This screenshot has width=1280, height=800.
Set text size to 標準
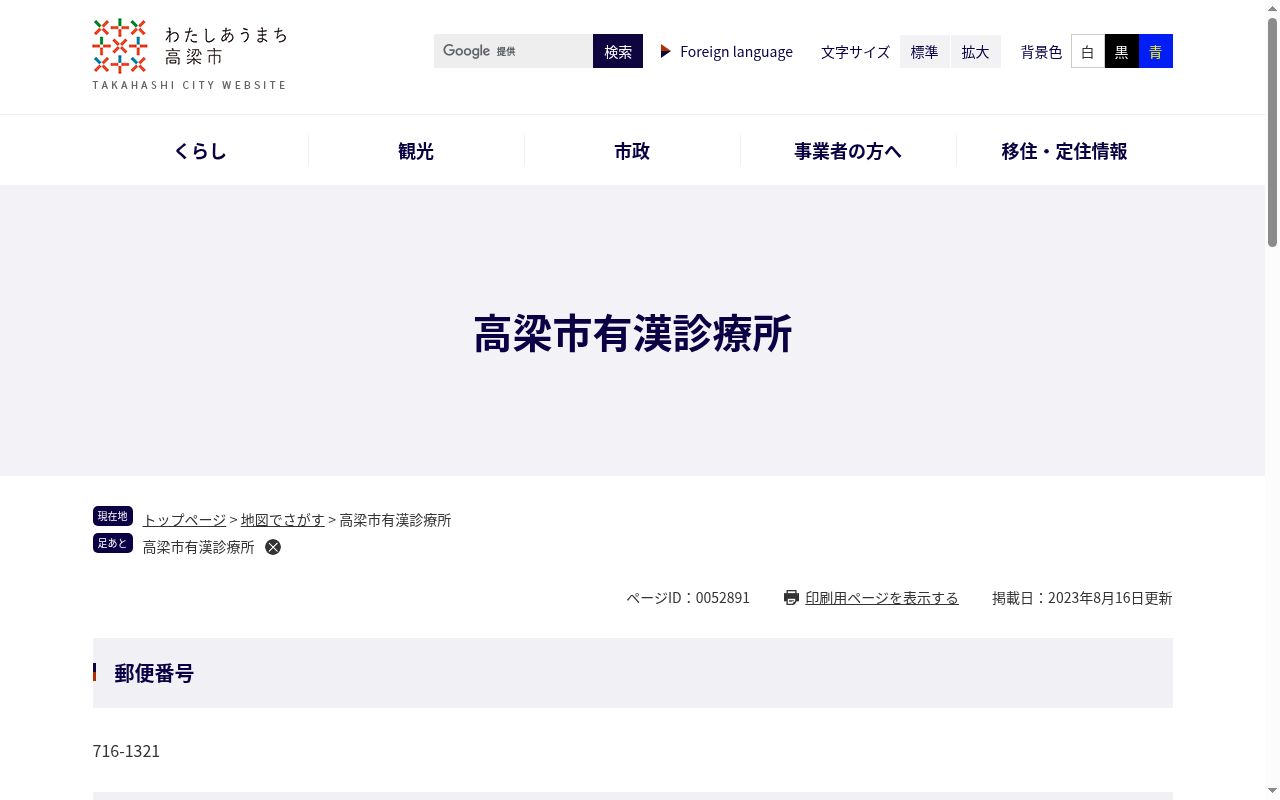(925, 51)
